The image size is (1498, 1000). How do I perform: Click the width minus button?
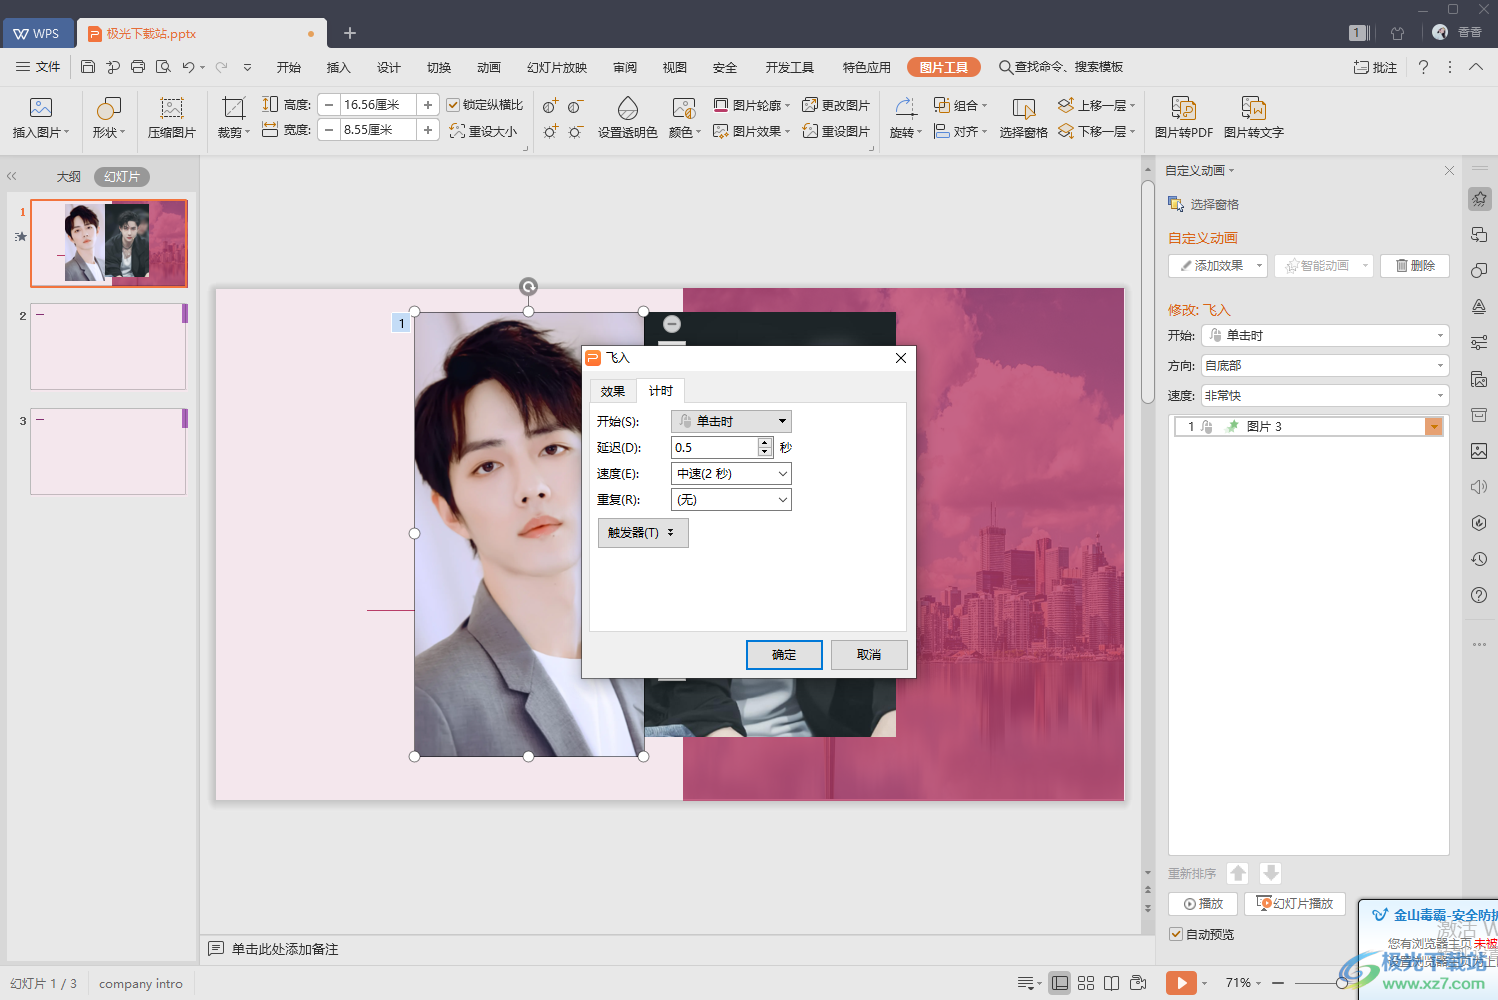pos(329,130)
